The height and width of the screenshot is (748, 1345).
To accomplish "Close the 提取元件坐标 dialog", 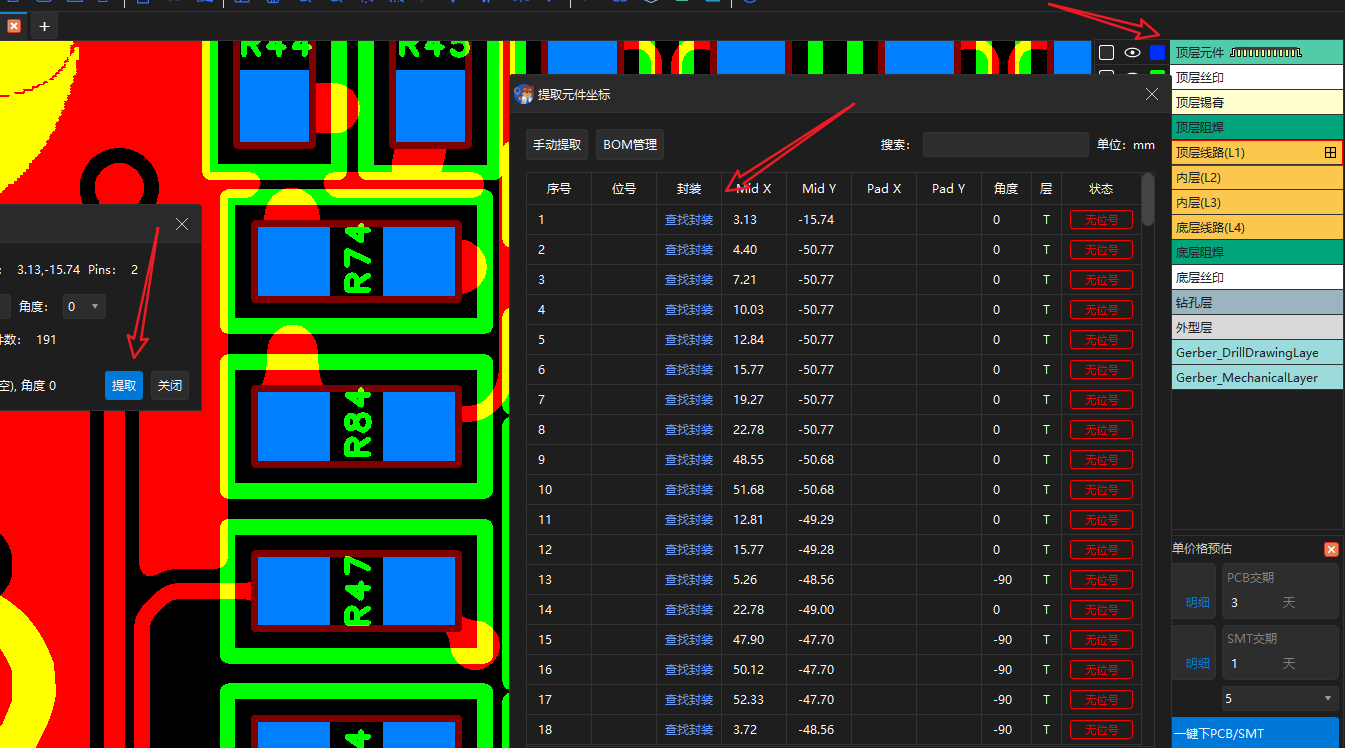I will 1152,94.
